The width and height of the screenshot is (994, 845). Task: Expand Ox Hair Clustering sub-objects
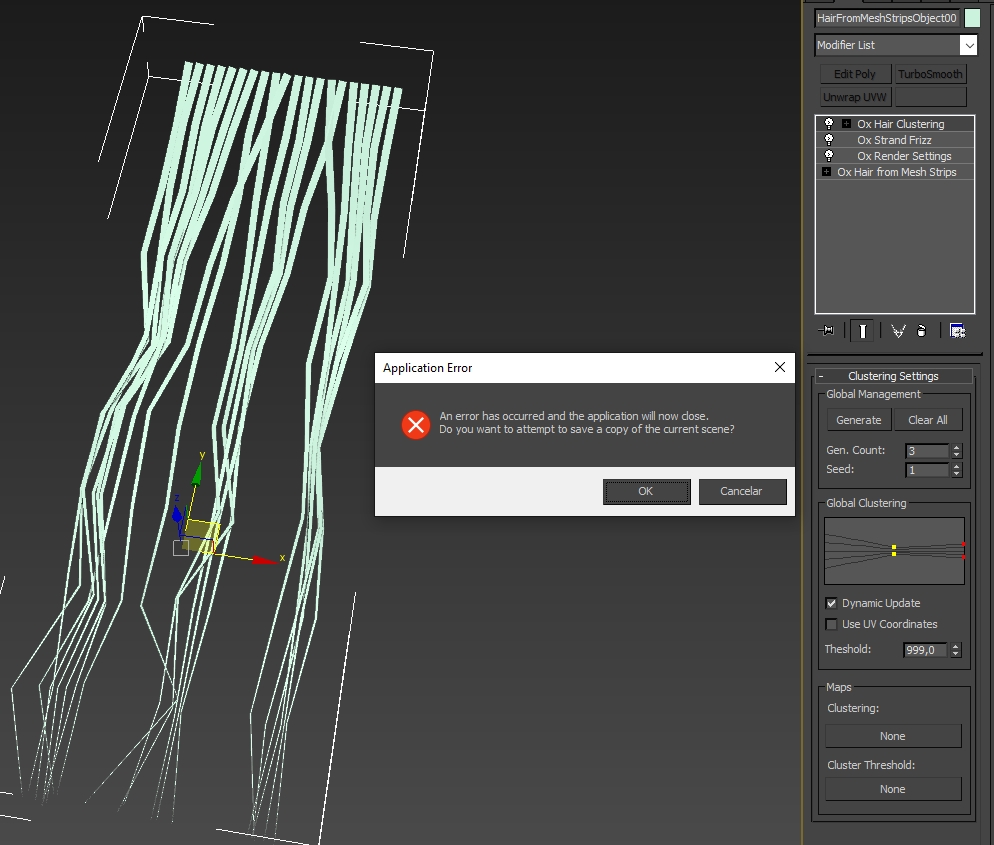(x=846, y=124)
